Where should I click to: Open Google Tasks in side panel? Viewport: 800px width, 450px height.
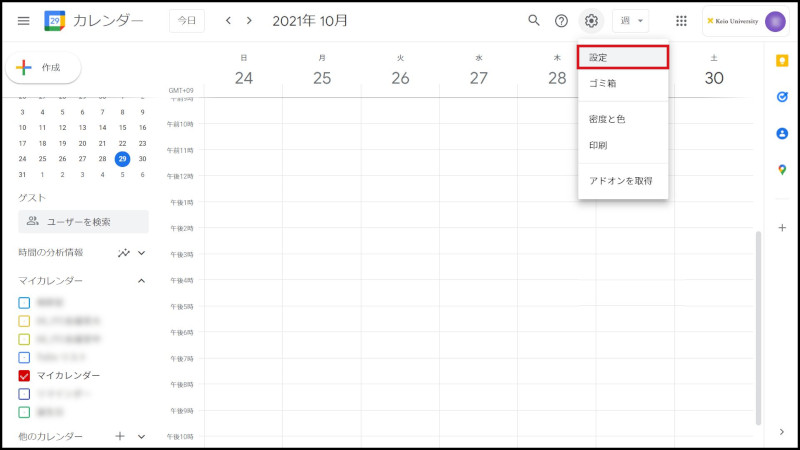point(782,97)
